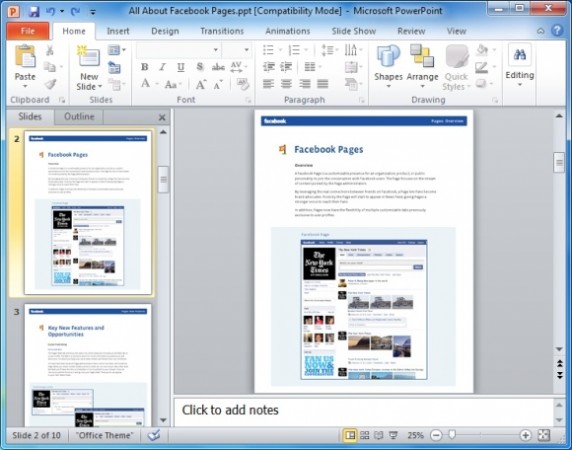Click the zoom slider handle
572x450 pixels.
point(452,434)
